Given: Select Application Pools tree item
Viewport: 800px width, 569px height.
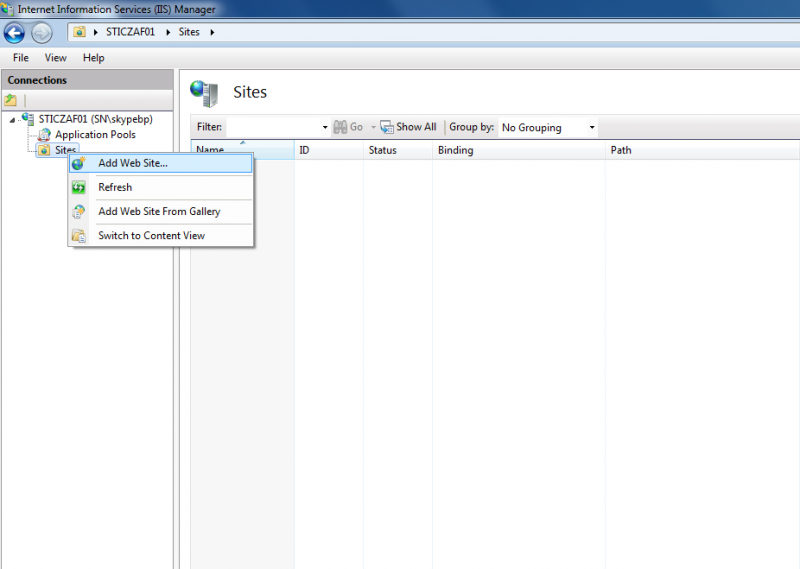Looking at the screenshot, I should 95,135.
